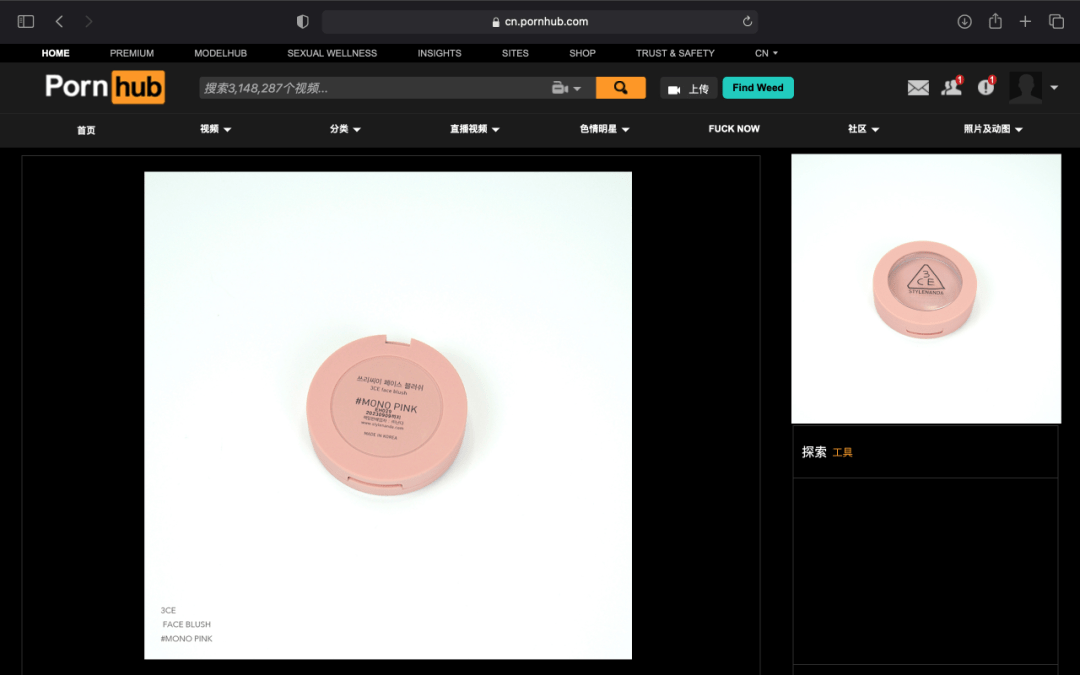Open the account menu arrow beside the avatar

[1054, 87]
